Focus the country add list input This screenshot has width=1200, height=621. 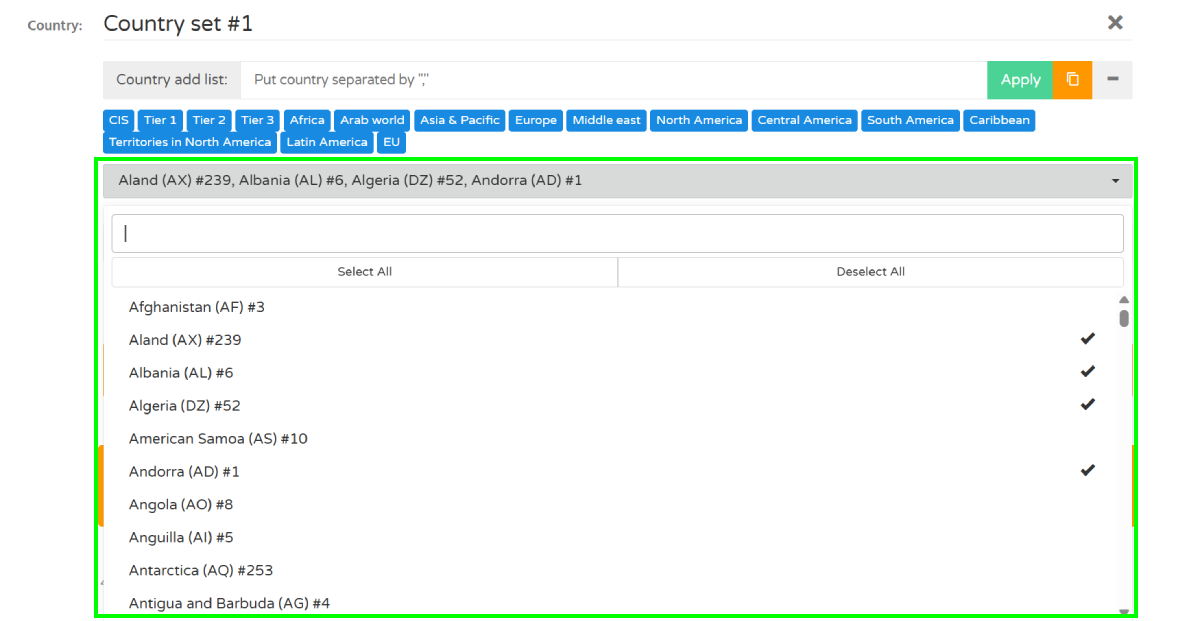(x=613, y=80)
